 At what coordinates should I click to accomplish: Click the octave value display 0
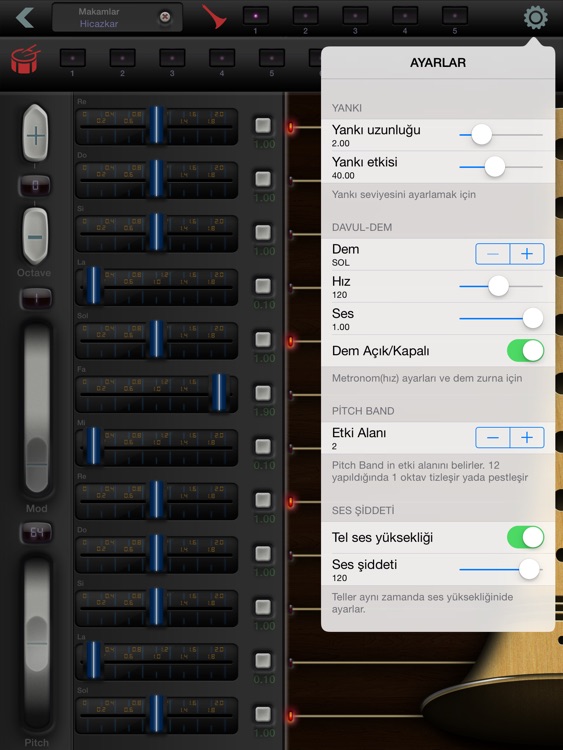pos(35,185)
